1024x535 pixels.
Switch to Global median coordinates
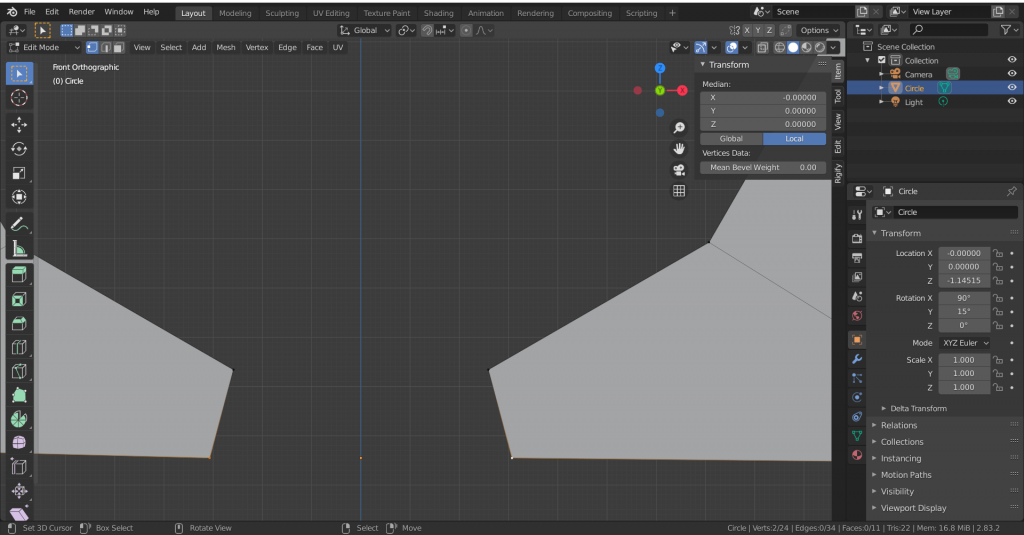(x=731, y=138)
